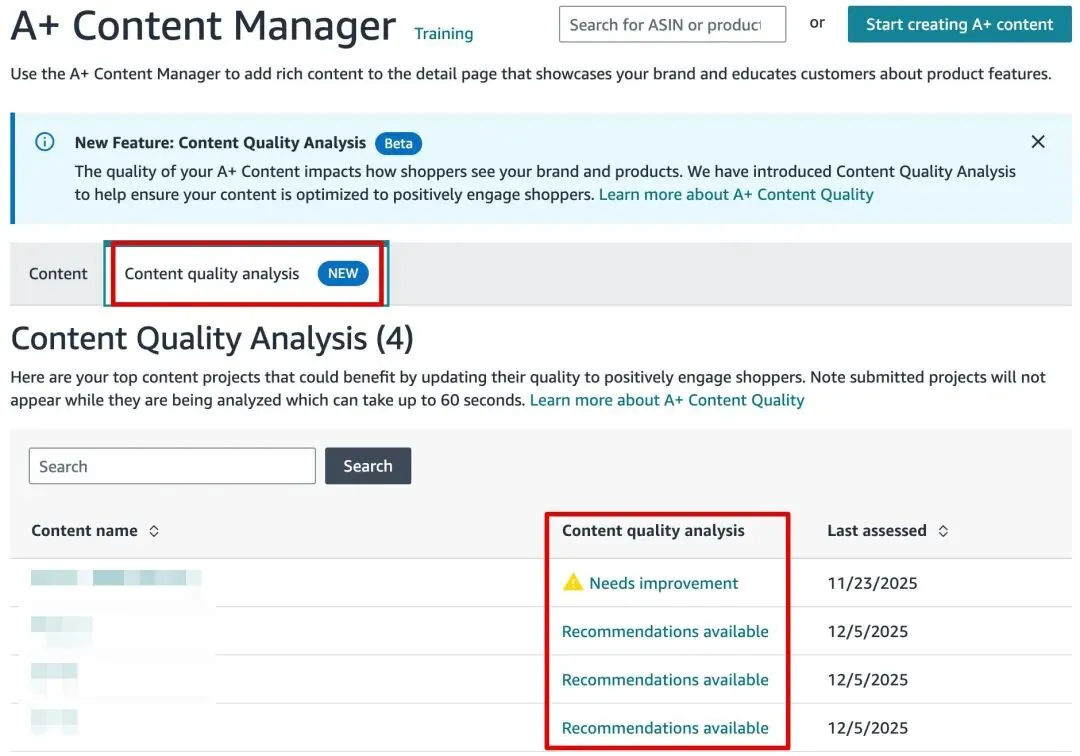The height and width of the screenshot is (756, 1080).
Task: Focus the ASIN or product search field
Action: pos(672,25)
